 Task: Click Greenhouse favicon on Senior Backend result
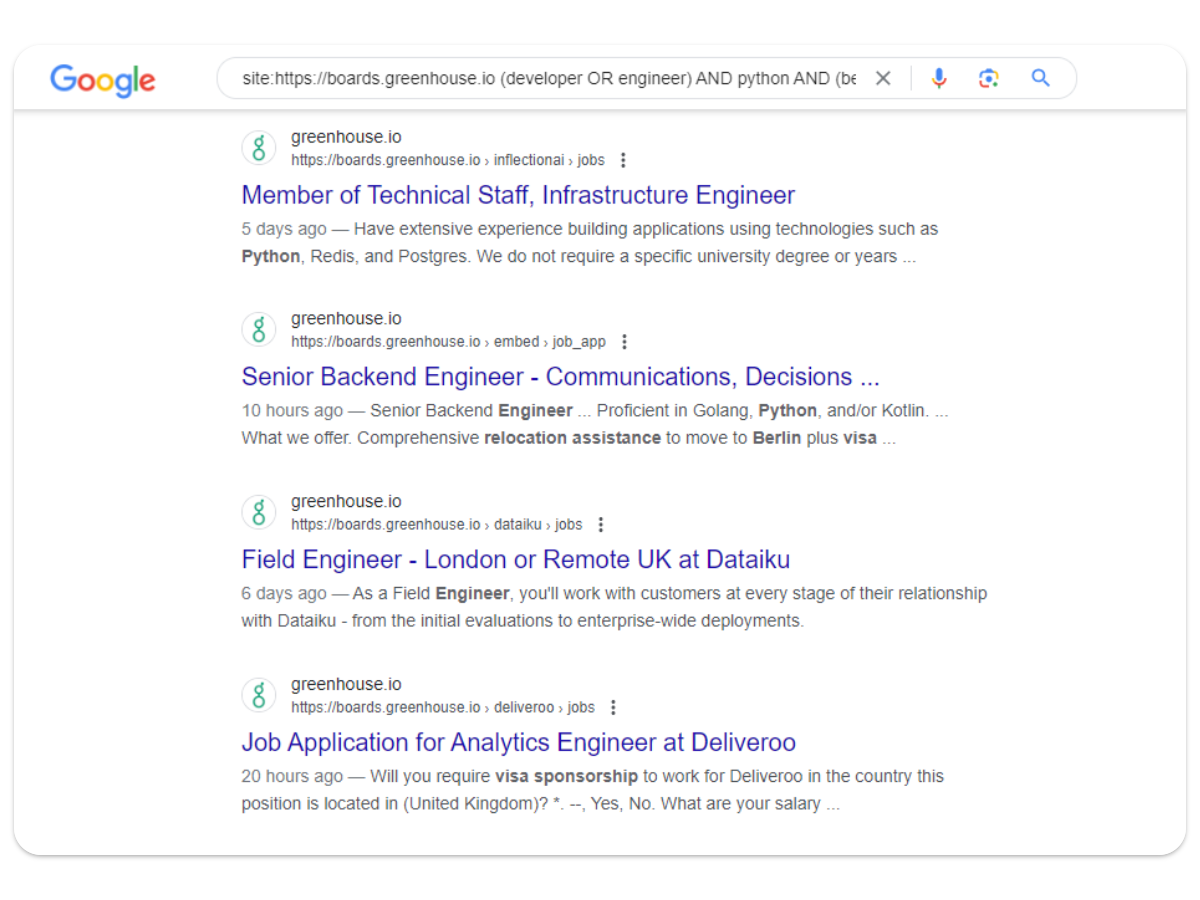point(259,330)
